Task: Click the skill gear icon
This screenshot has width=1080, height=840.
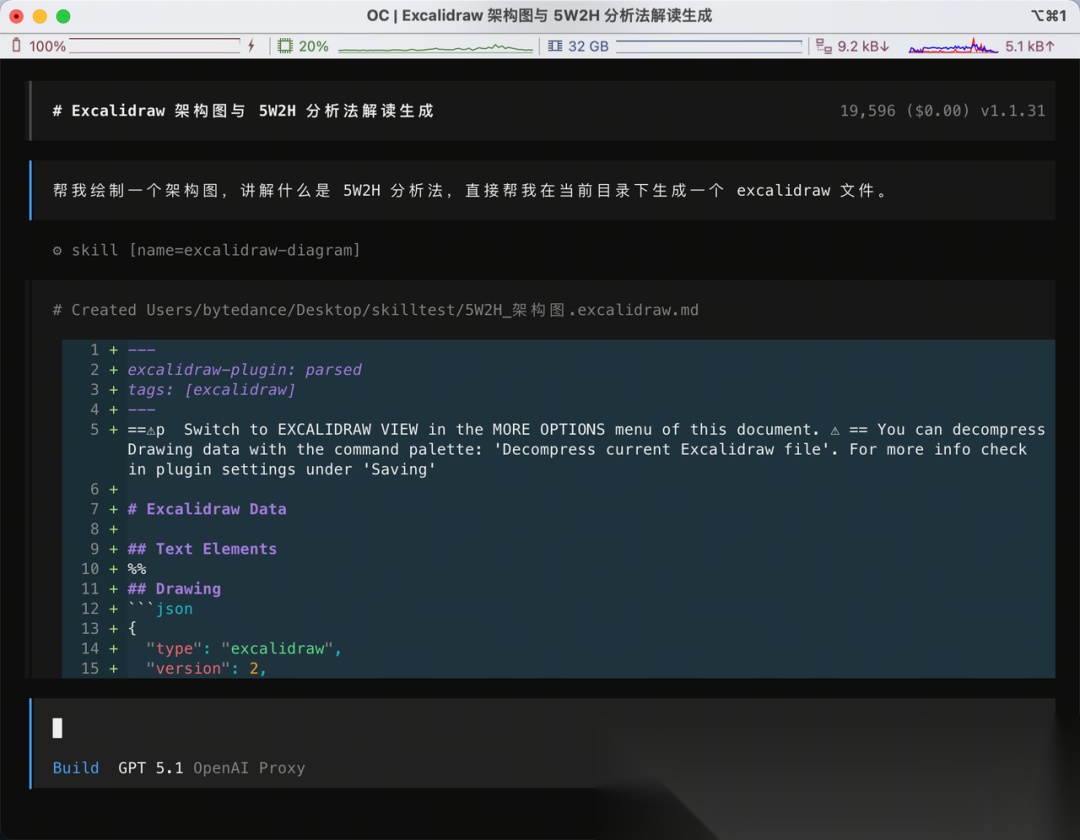Action: point(57,250)
